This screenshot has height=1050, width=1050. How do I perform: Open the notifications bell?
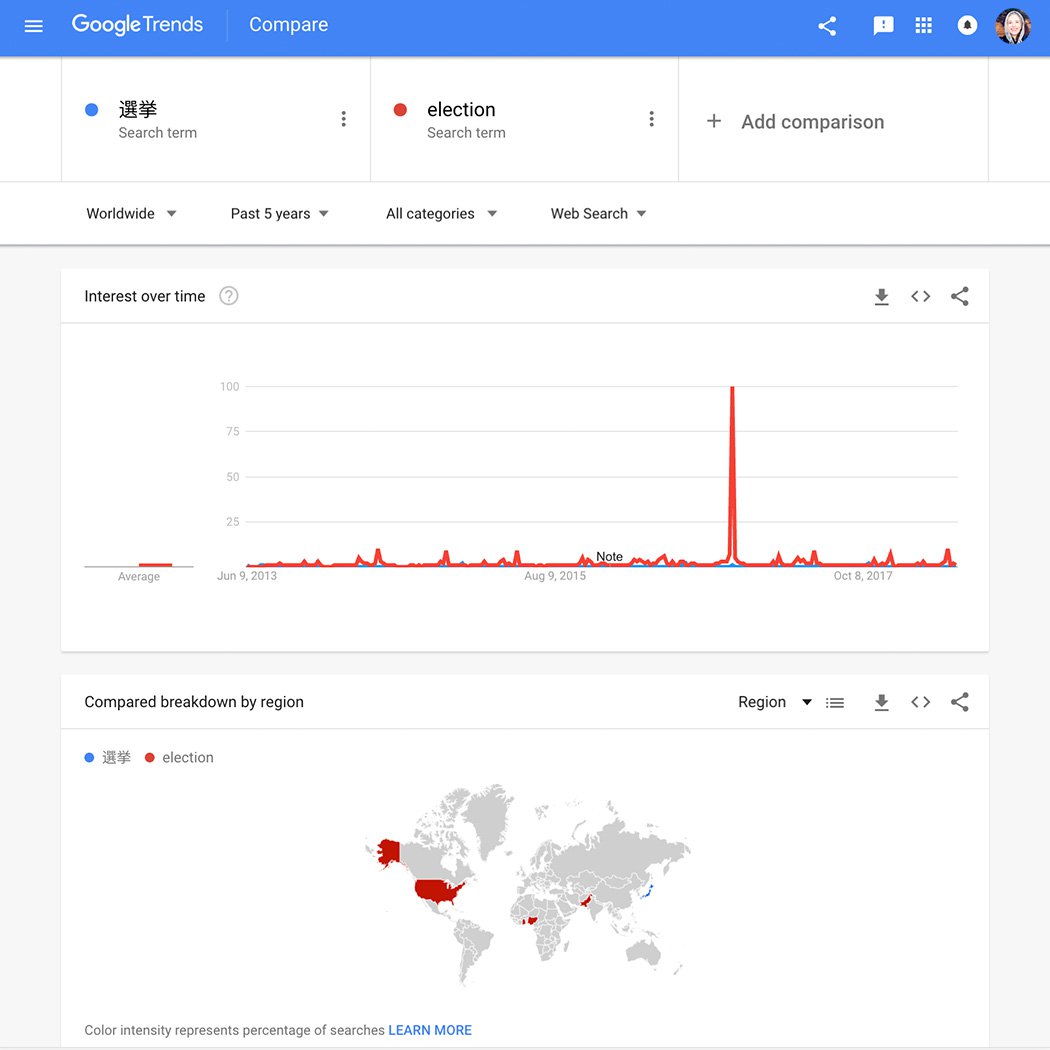point(967,25)
